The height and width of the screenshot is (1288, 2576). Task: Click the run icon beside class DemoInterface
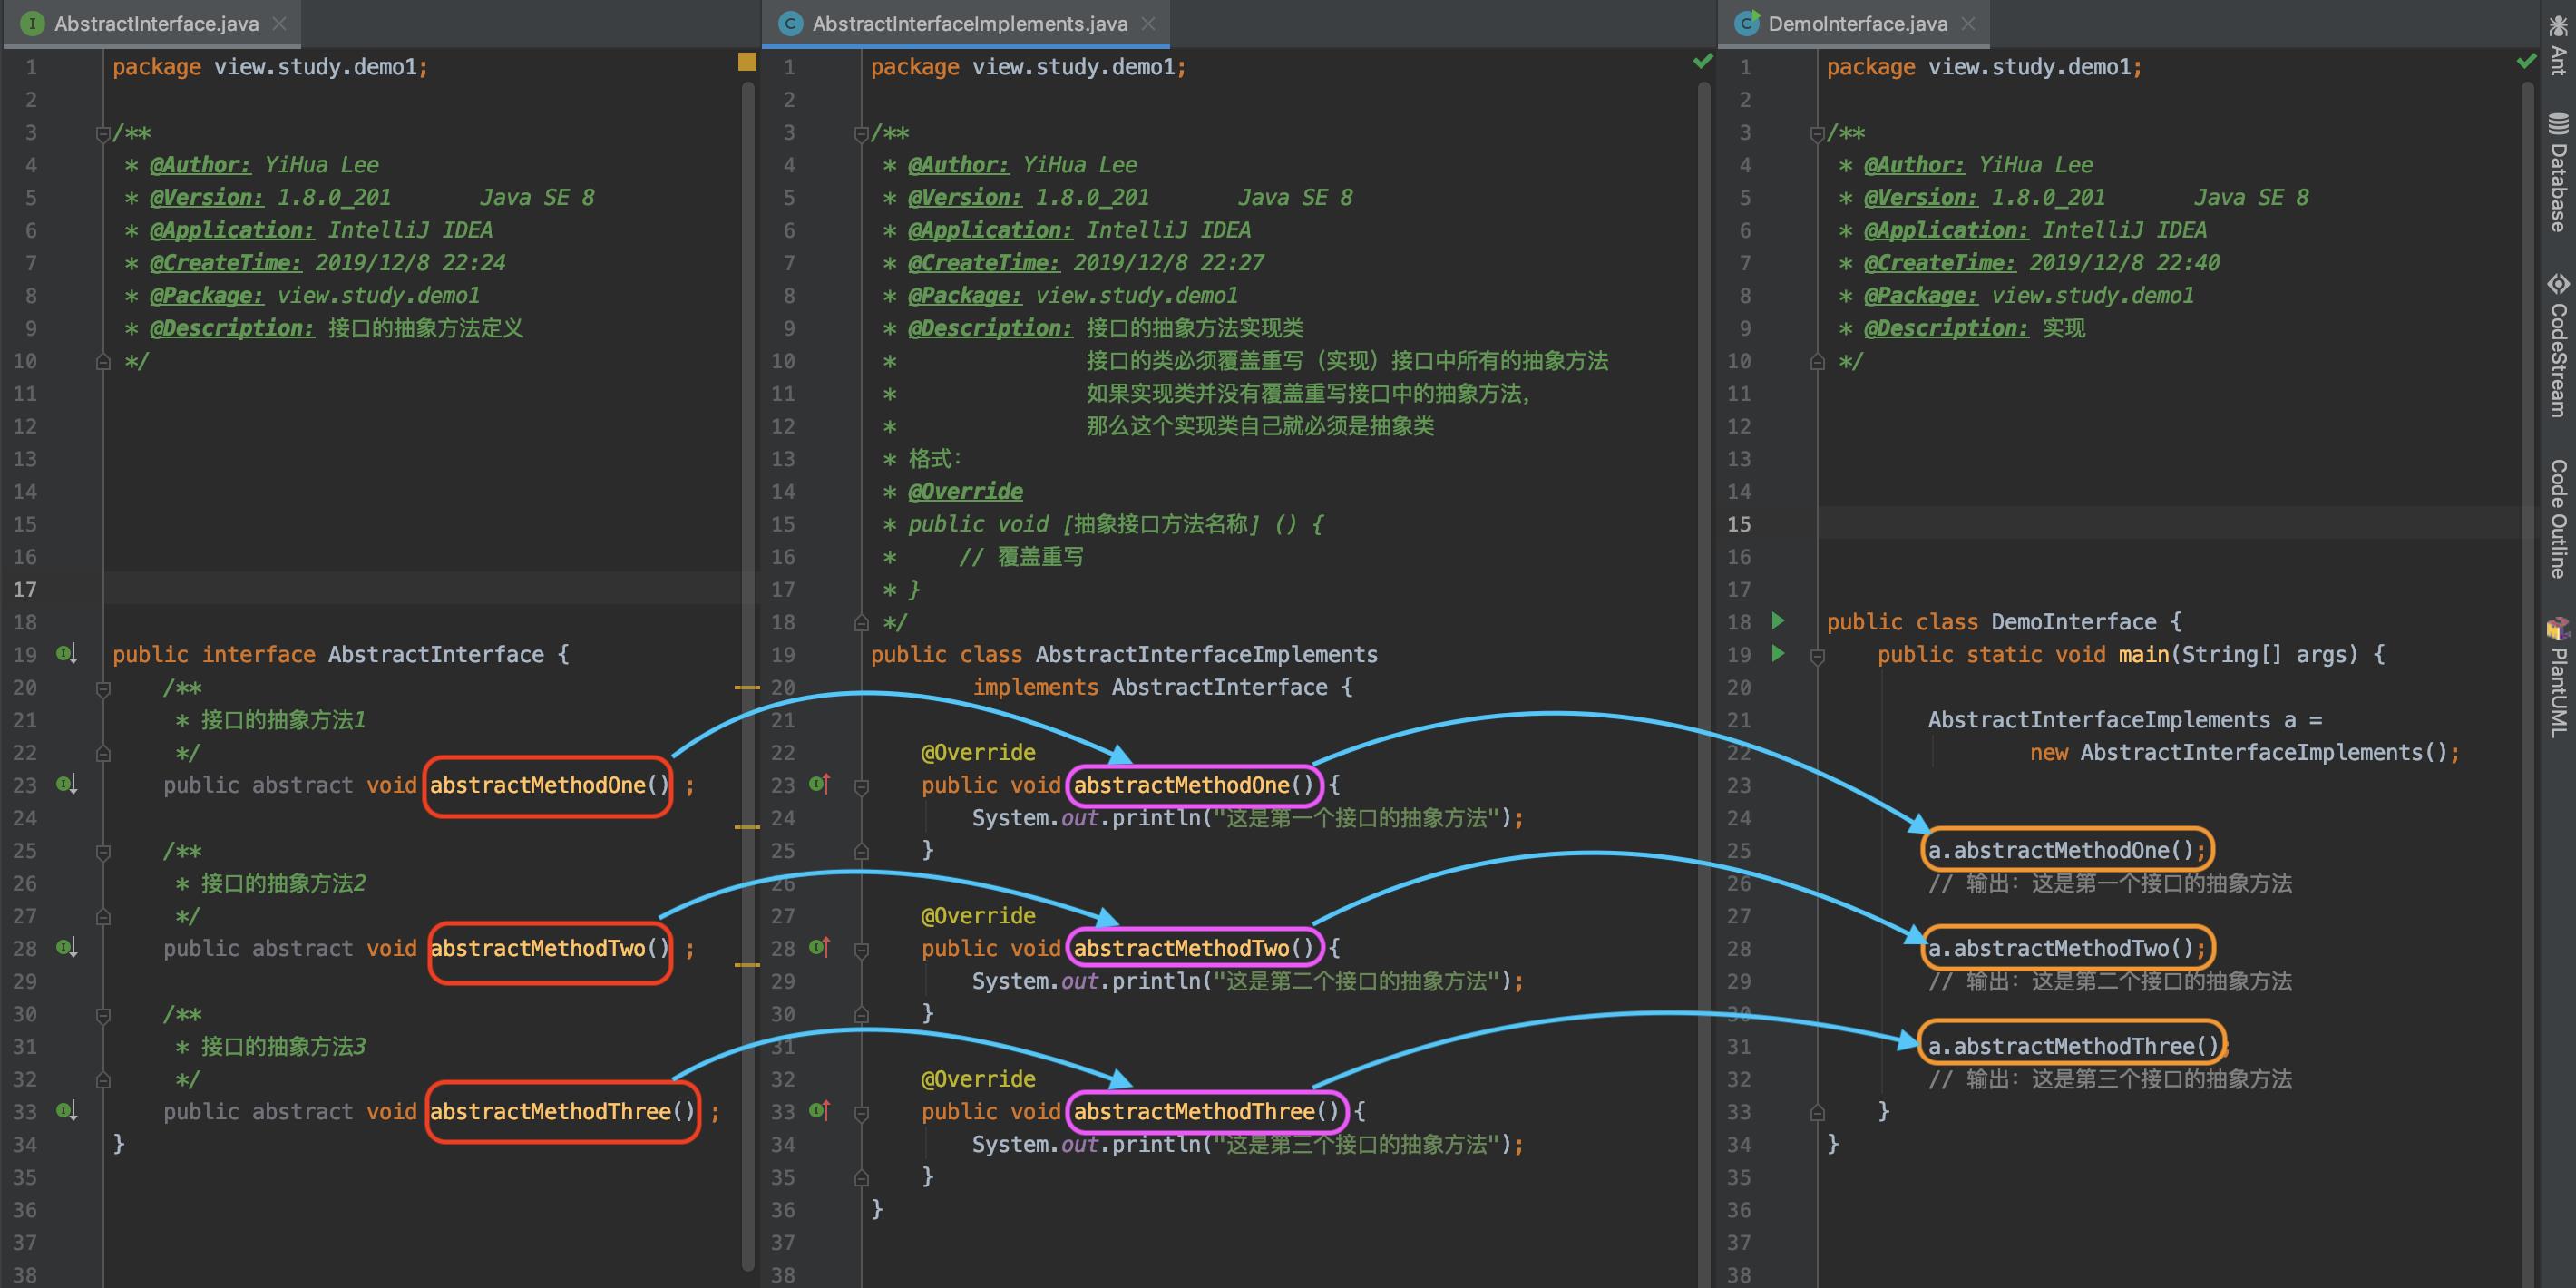click(1778, 621)
